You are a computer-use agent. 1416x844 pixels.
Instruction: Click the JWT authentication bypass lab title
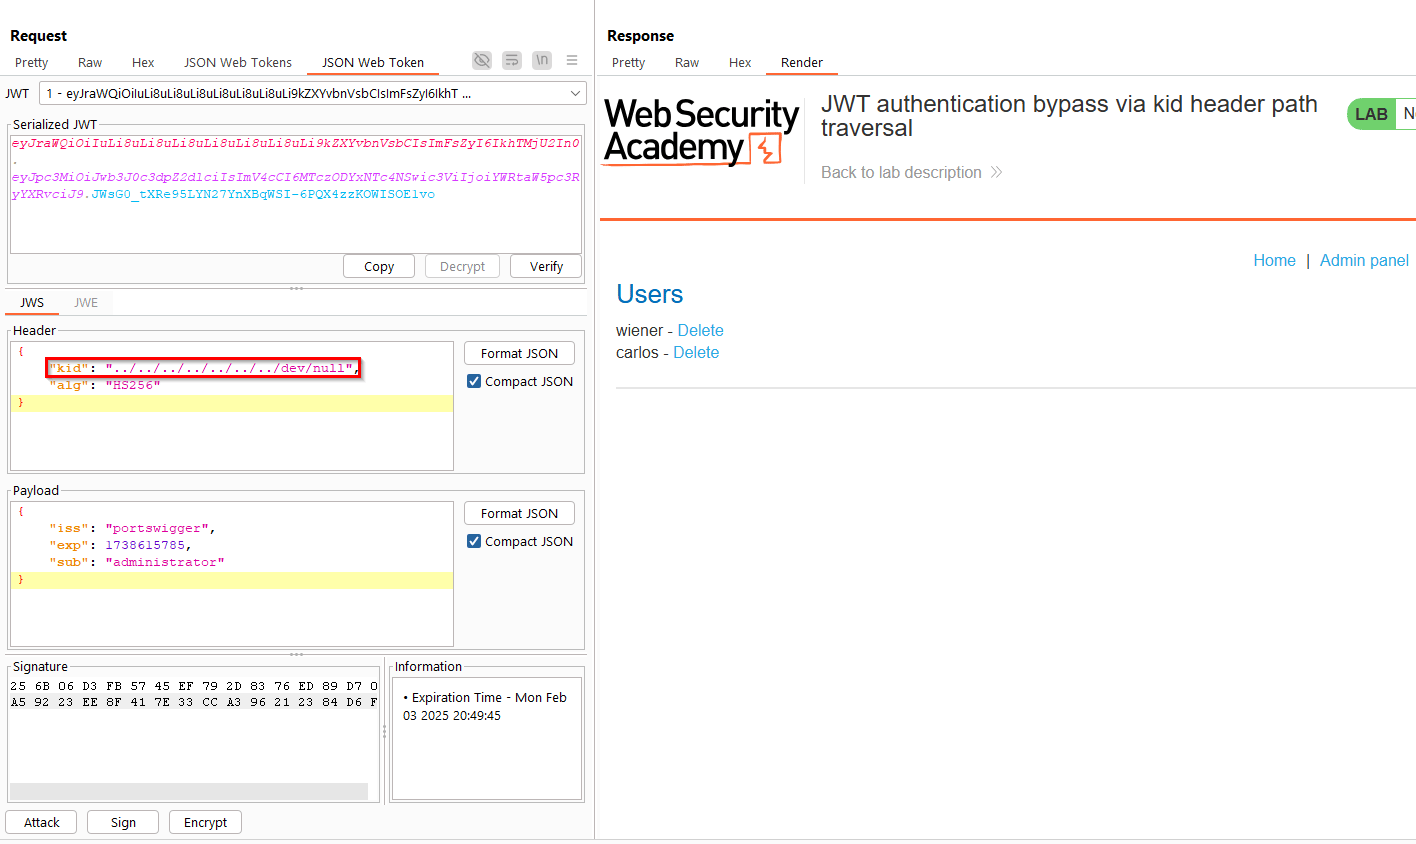1069,116
